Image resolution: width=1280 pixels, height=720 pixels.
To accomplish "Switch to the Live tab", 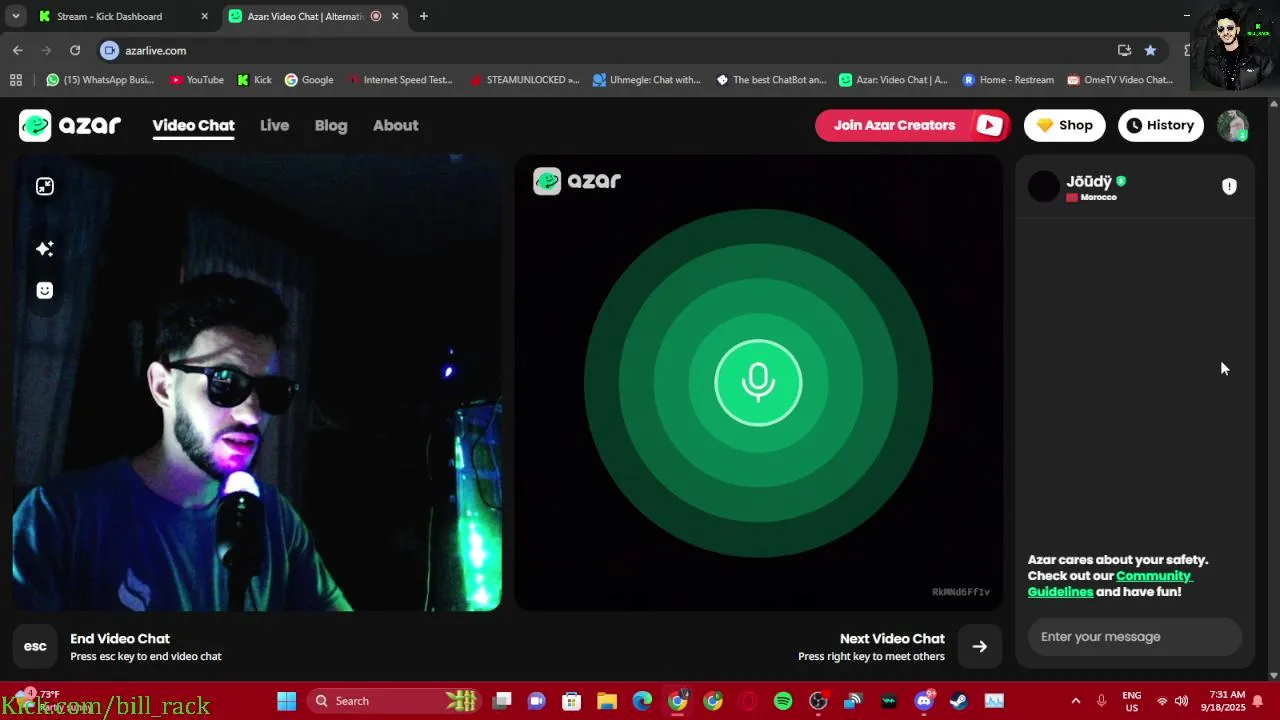I will [274, 125].
